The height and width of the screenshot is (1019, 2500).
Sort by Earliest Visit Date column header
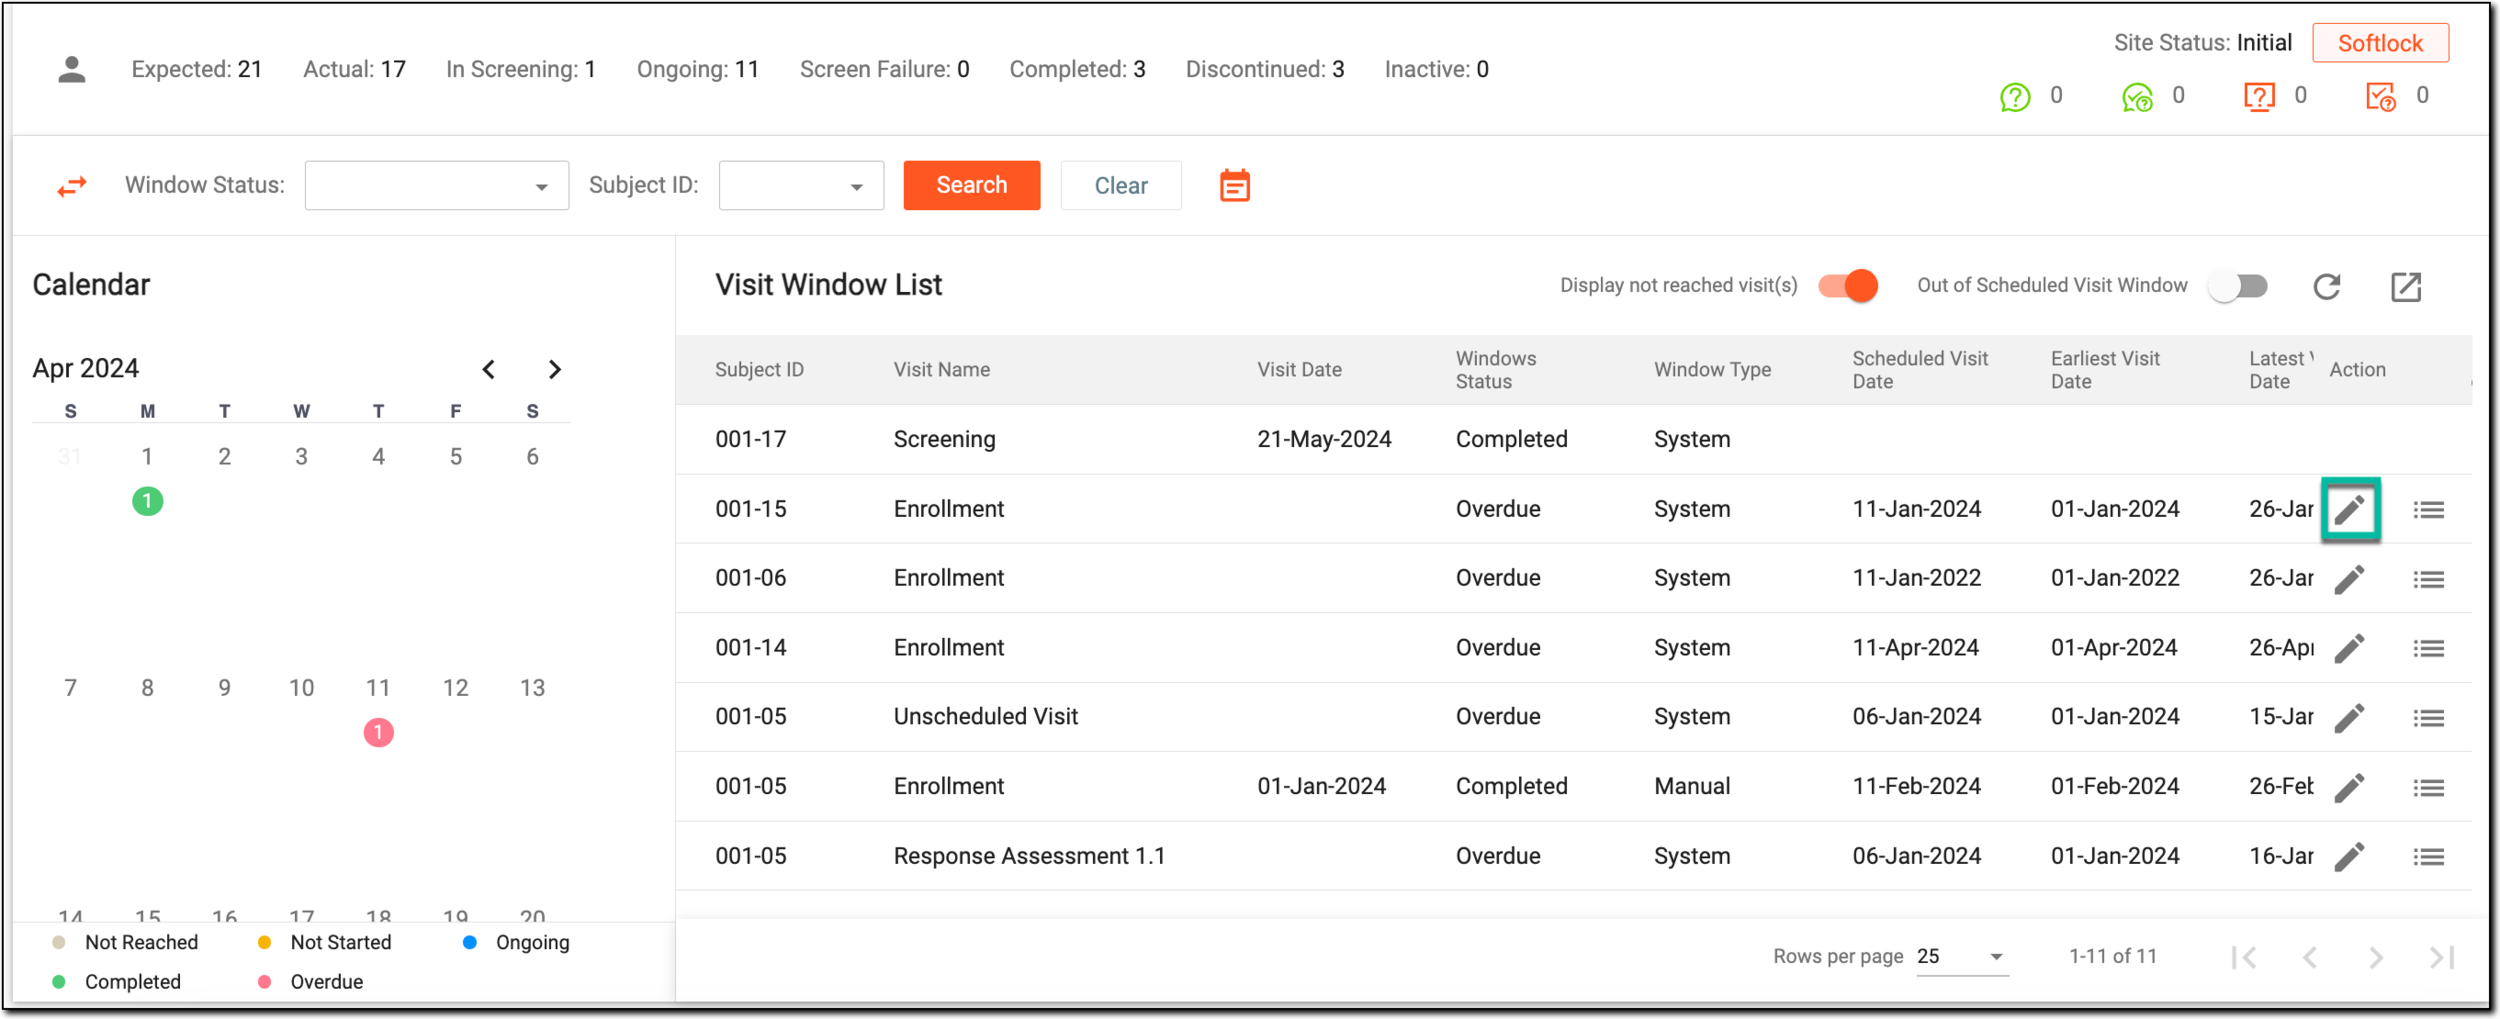tap(2105, 370)
